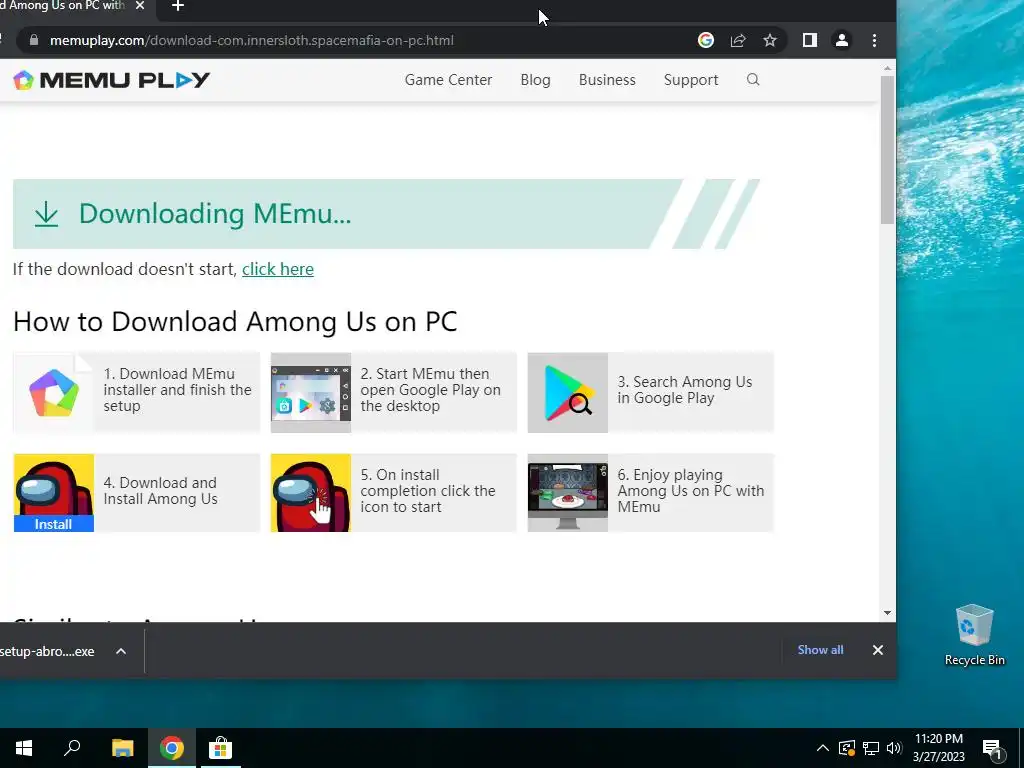This screenshot has width=1024, height=768.
Task: Click the Downloading MEmu banner text
Action: pyautogui.click(x=215, y=214)
